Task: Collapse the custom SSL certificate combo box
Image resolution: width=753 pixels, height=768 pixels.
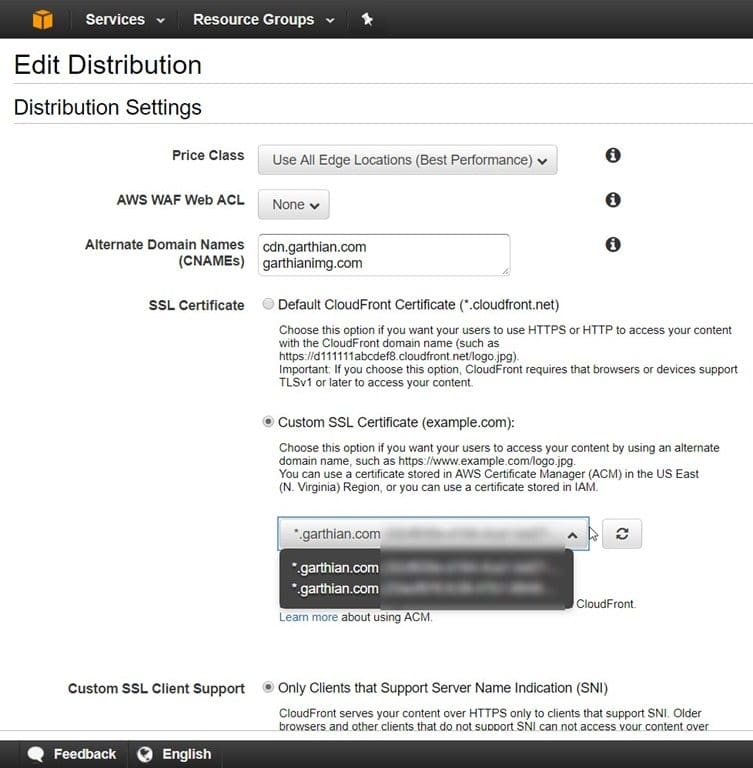Action: pyautogui.click(x=433, y=533)
